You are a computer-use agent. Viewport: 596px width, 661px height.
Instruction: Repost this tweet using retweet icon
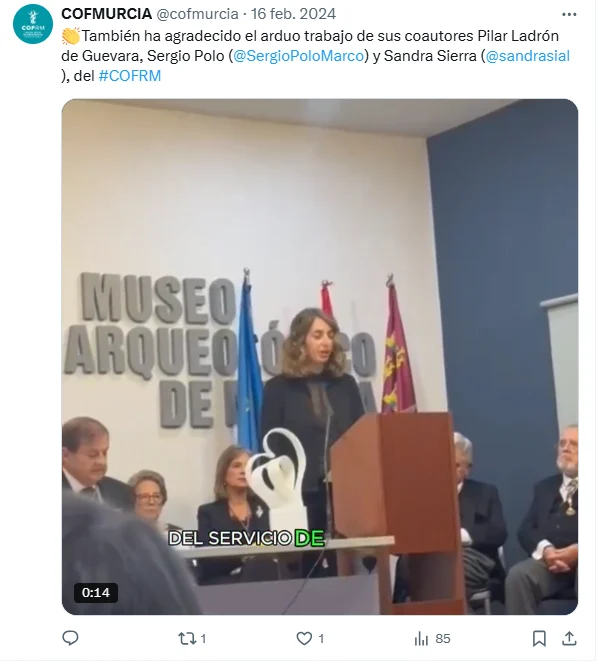tap(186, 639)
